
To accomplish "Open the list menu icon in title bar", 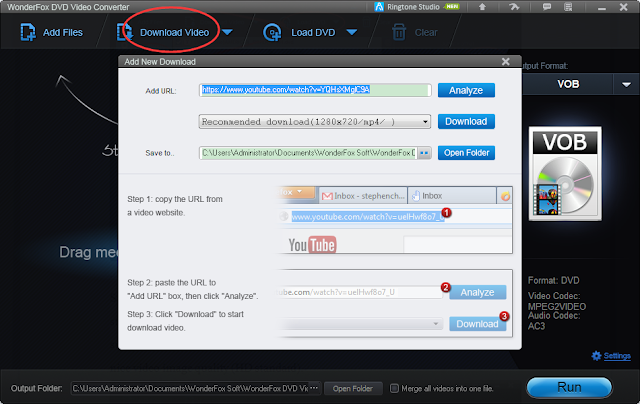I will click(x=568, y=7).
